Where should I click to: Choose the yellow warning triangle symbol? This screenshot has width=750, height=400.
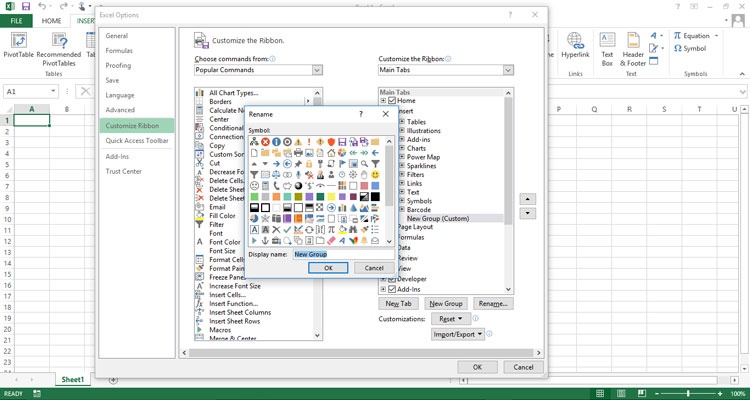pyautogui.click(x=298, y=142)
